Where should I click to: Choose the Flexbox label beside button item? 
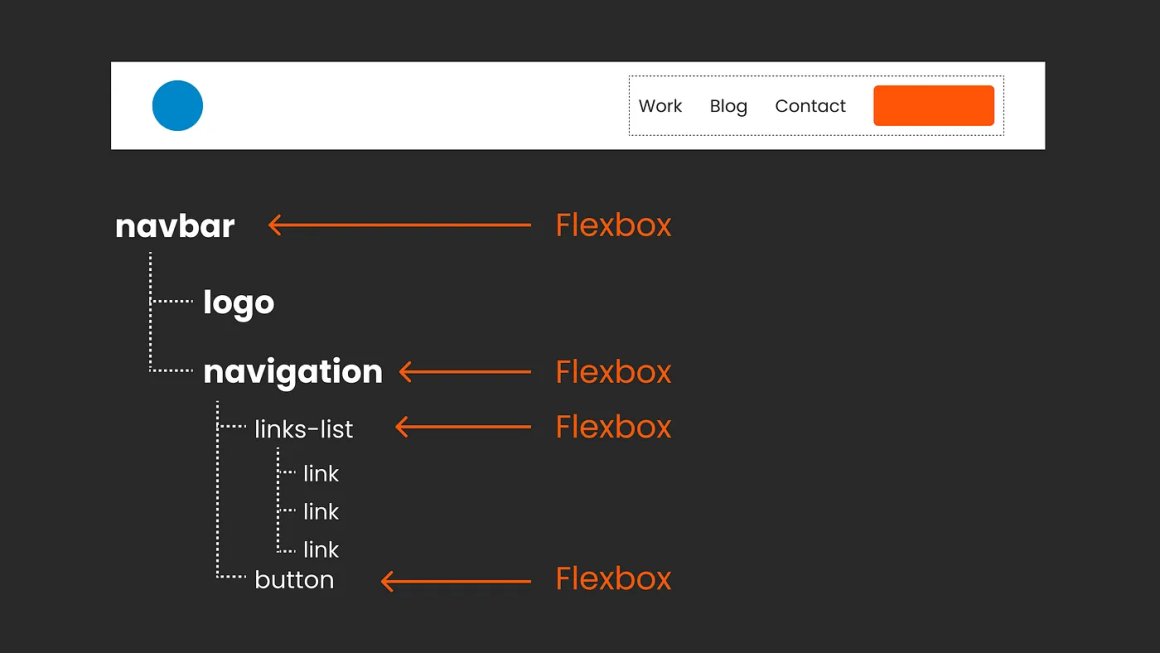(613, 579)
